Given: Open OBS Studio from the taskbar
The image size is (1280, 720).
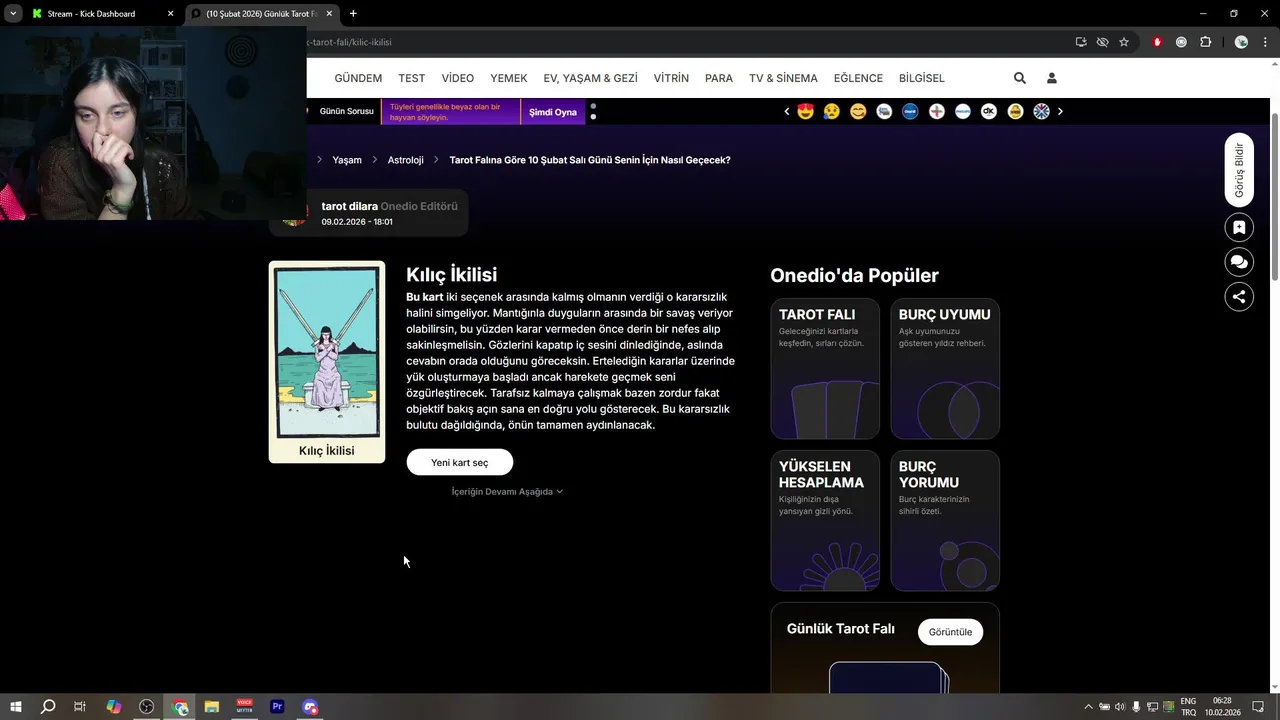Looking at the screenshot, I should (147, 707).
